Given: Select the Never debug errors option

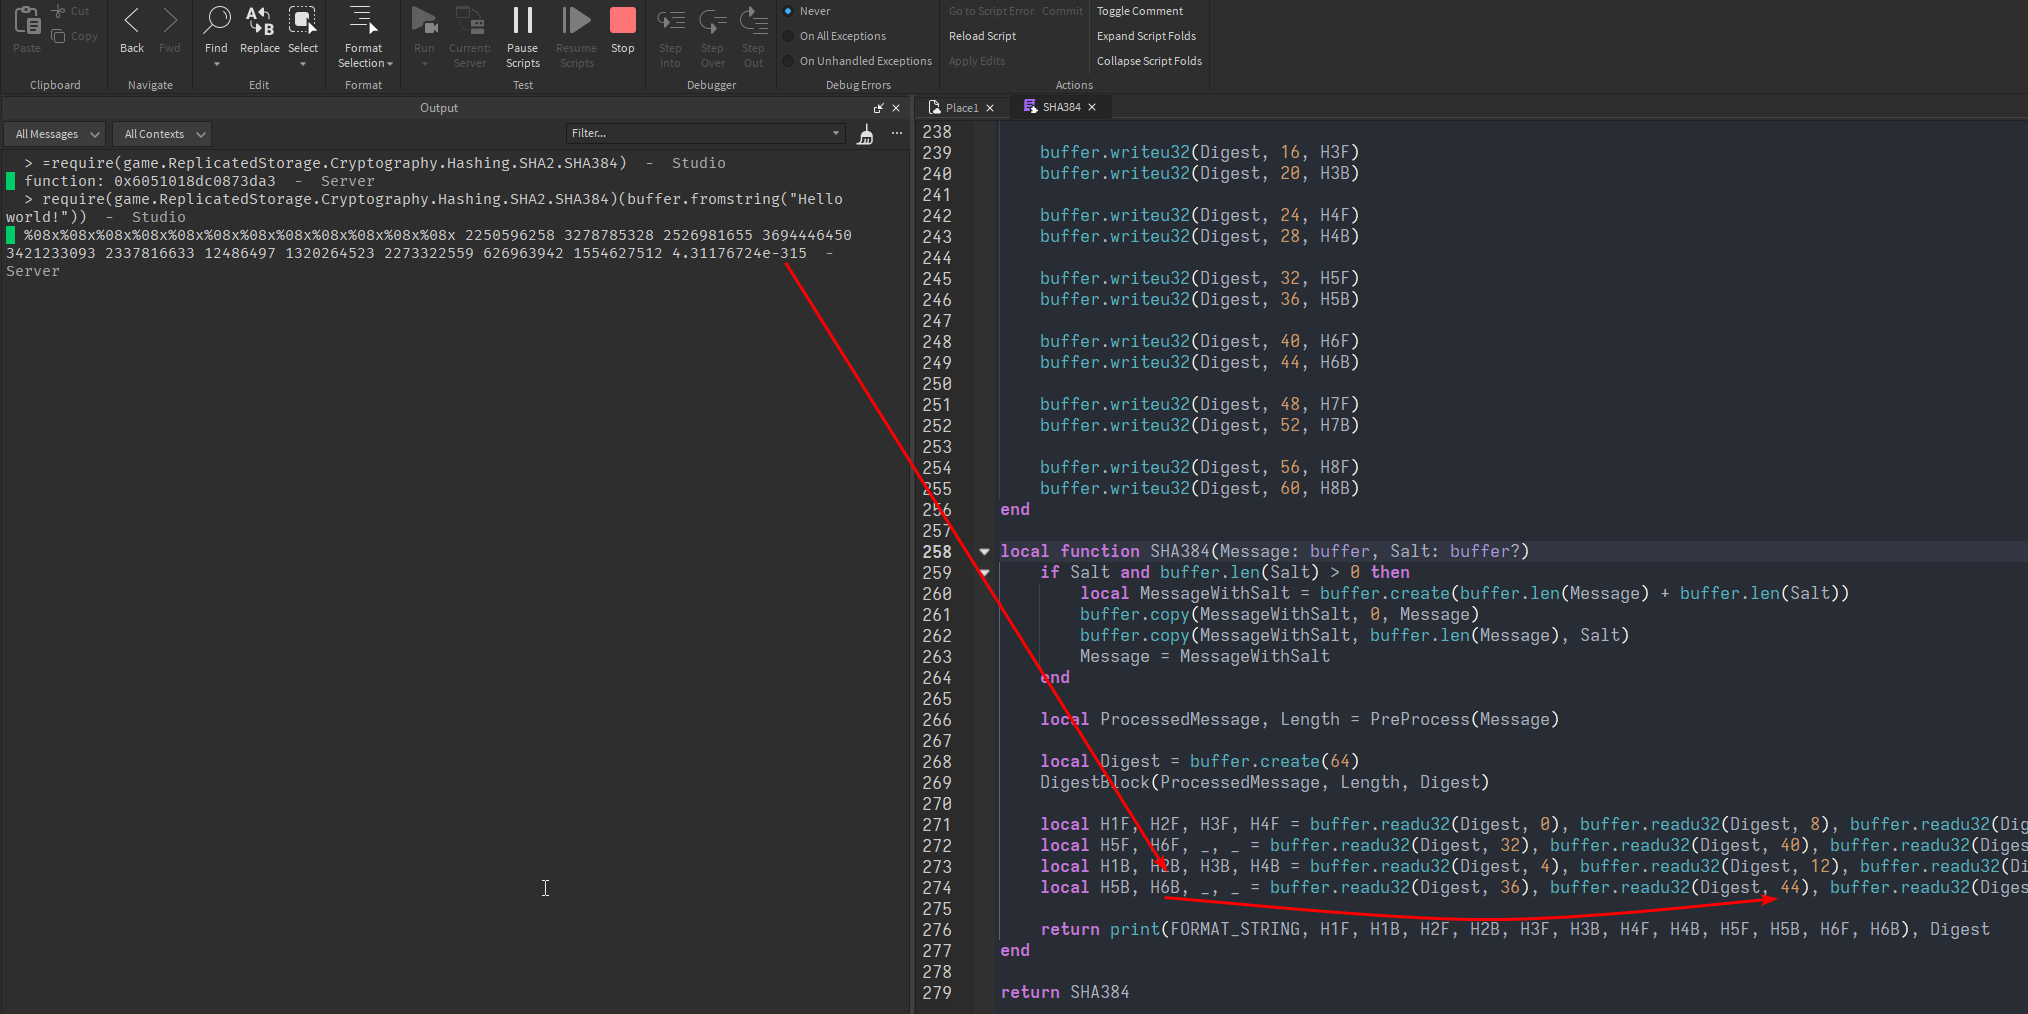Looking at the screenshot, I should coord(789,11).
